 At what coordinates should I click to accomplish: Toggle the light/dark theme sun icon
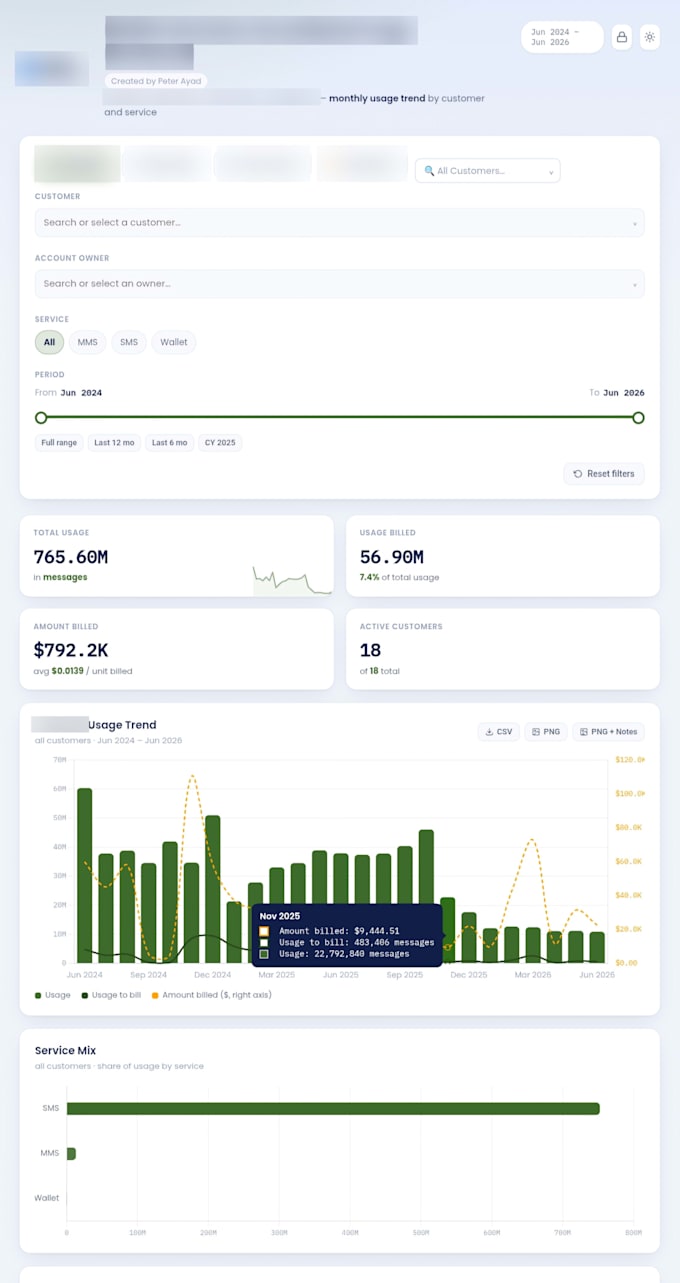pos(650,37)
